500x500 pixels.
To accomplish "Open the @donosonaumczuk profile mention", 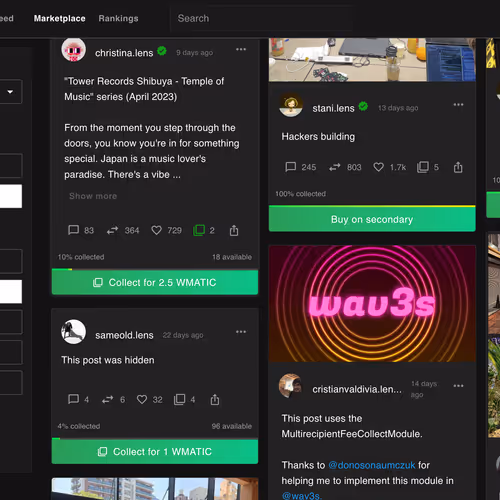I will [x=372, y=465].
